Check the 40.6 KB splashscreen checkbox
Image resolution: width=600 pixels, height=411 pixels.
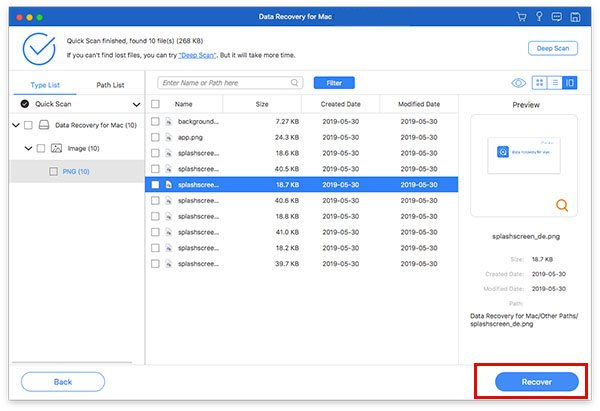tap(155, 201)
